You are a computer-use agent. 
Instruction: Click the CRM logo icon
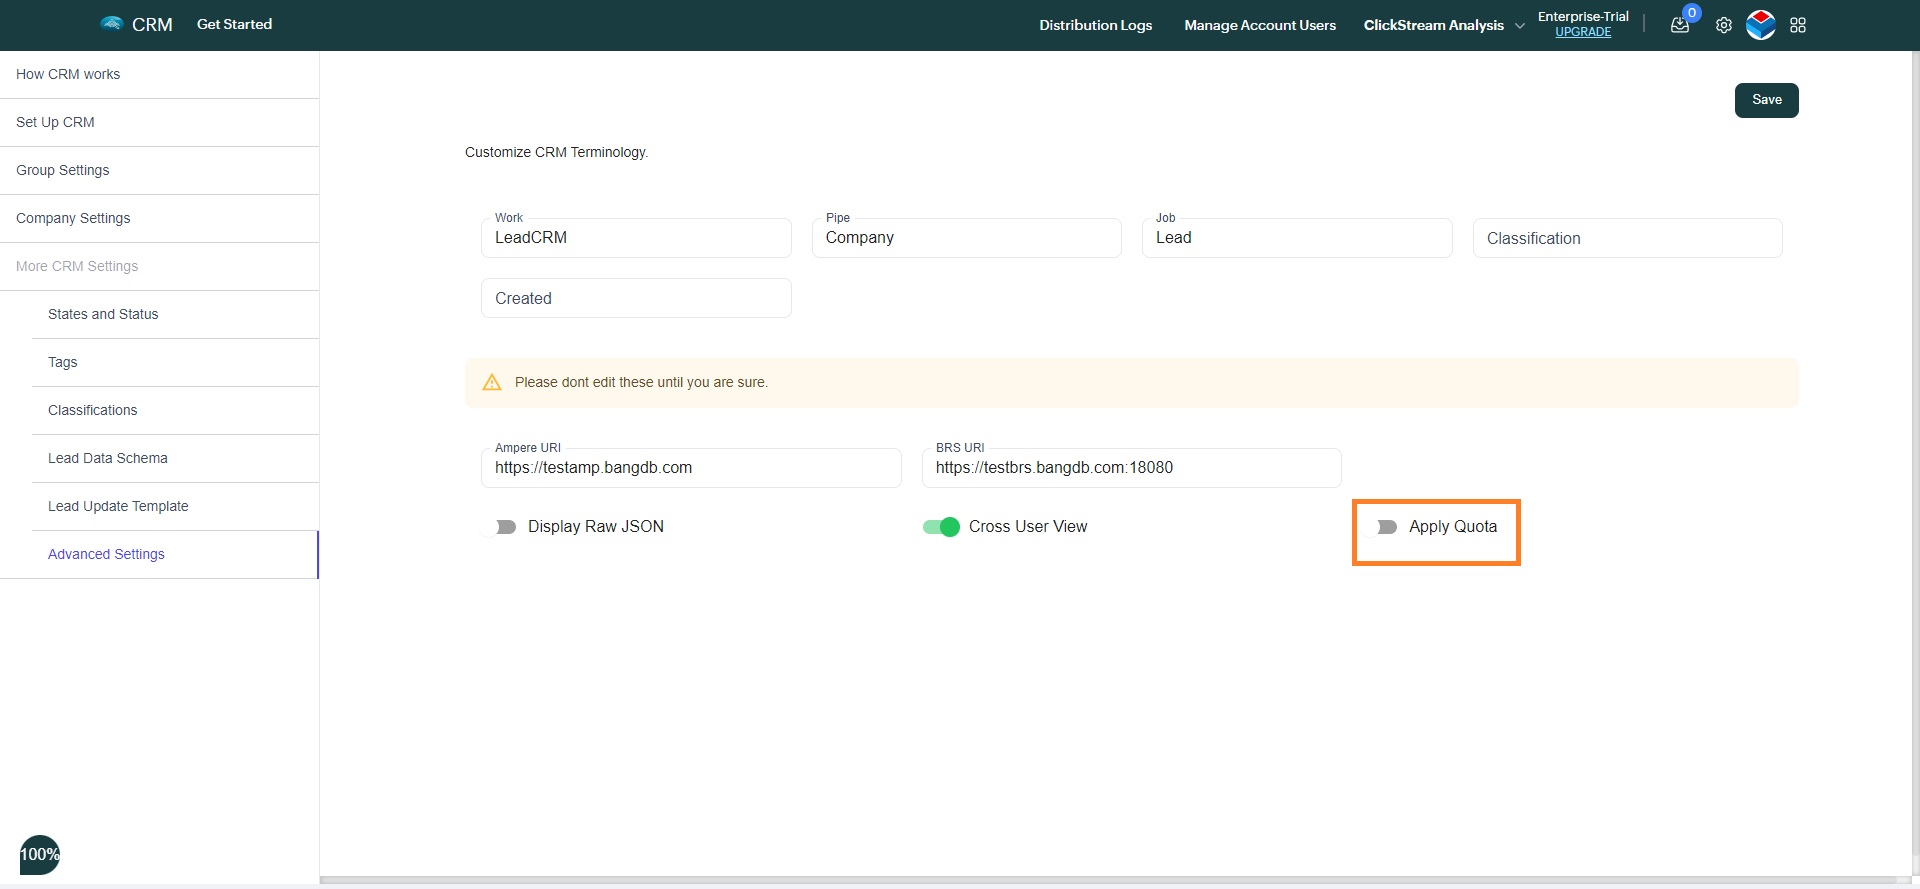coord(112,23)
